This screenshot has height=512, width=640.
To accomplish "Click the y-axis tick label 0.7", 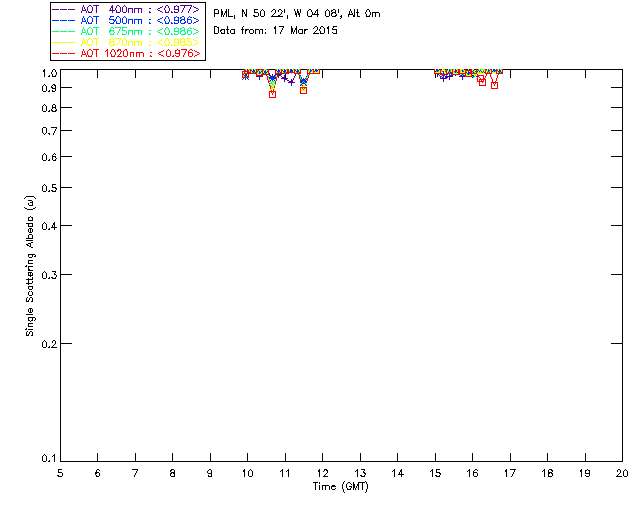I will point(48,131).
